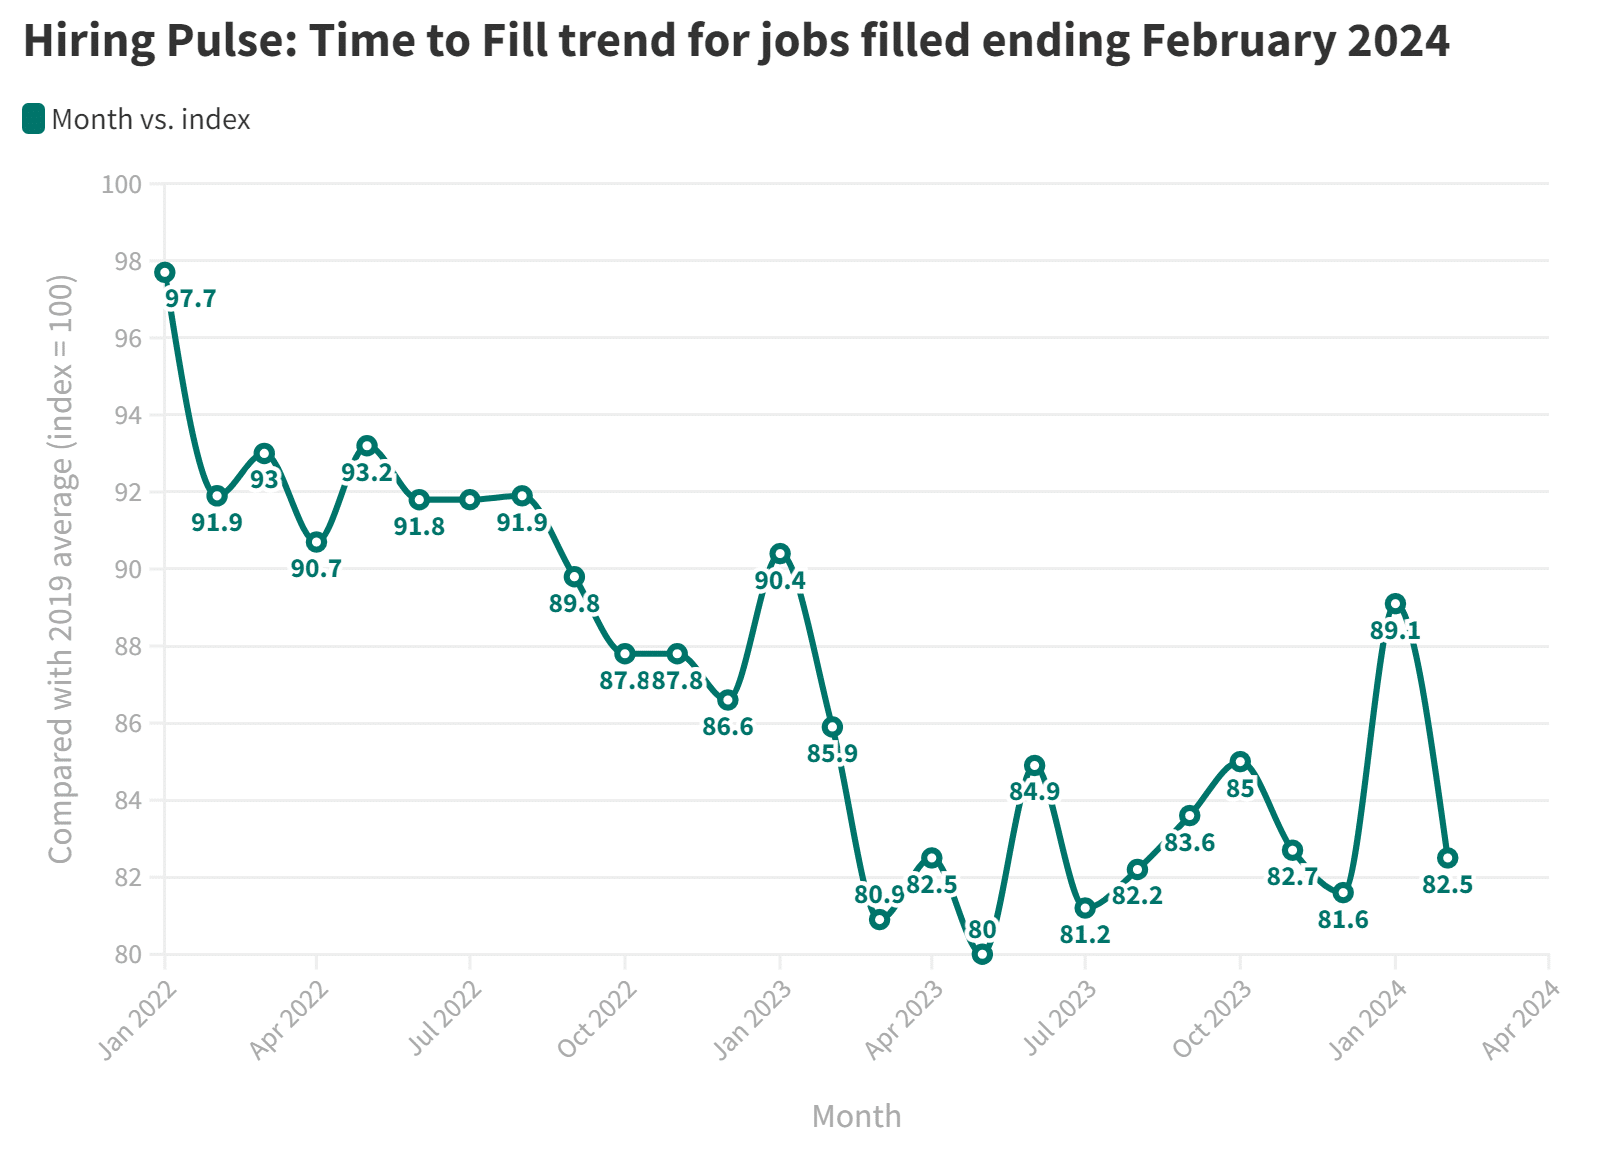Select the January 2024 peak at 89.1
1612x1156 pixels.
pos(1395,604)
